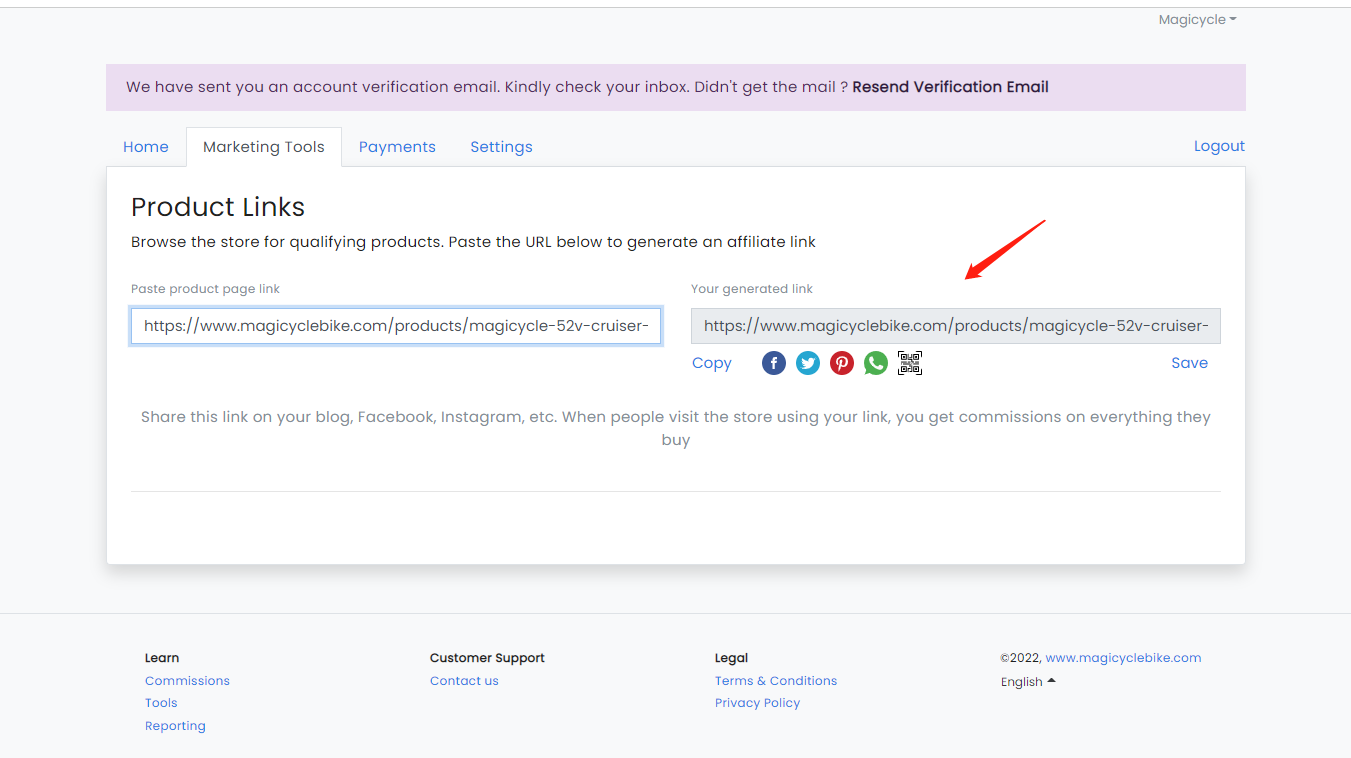View Terms & Conditions
The height and width of the screenshot is (758, 1351).
tap(776, 681)
